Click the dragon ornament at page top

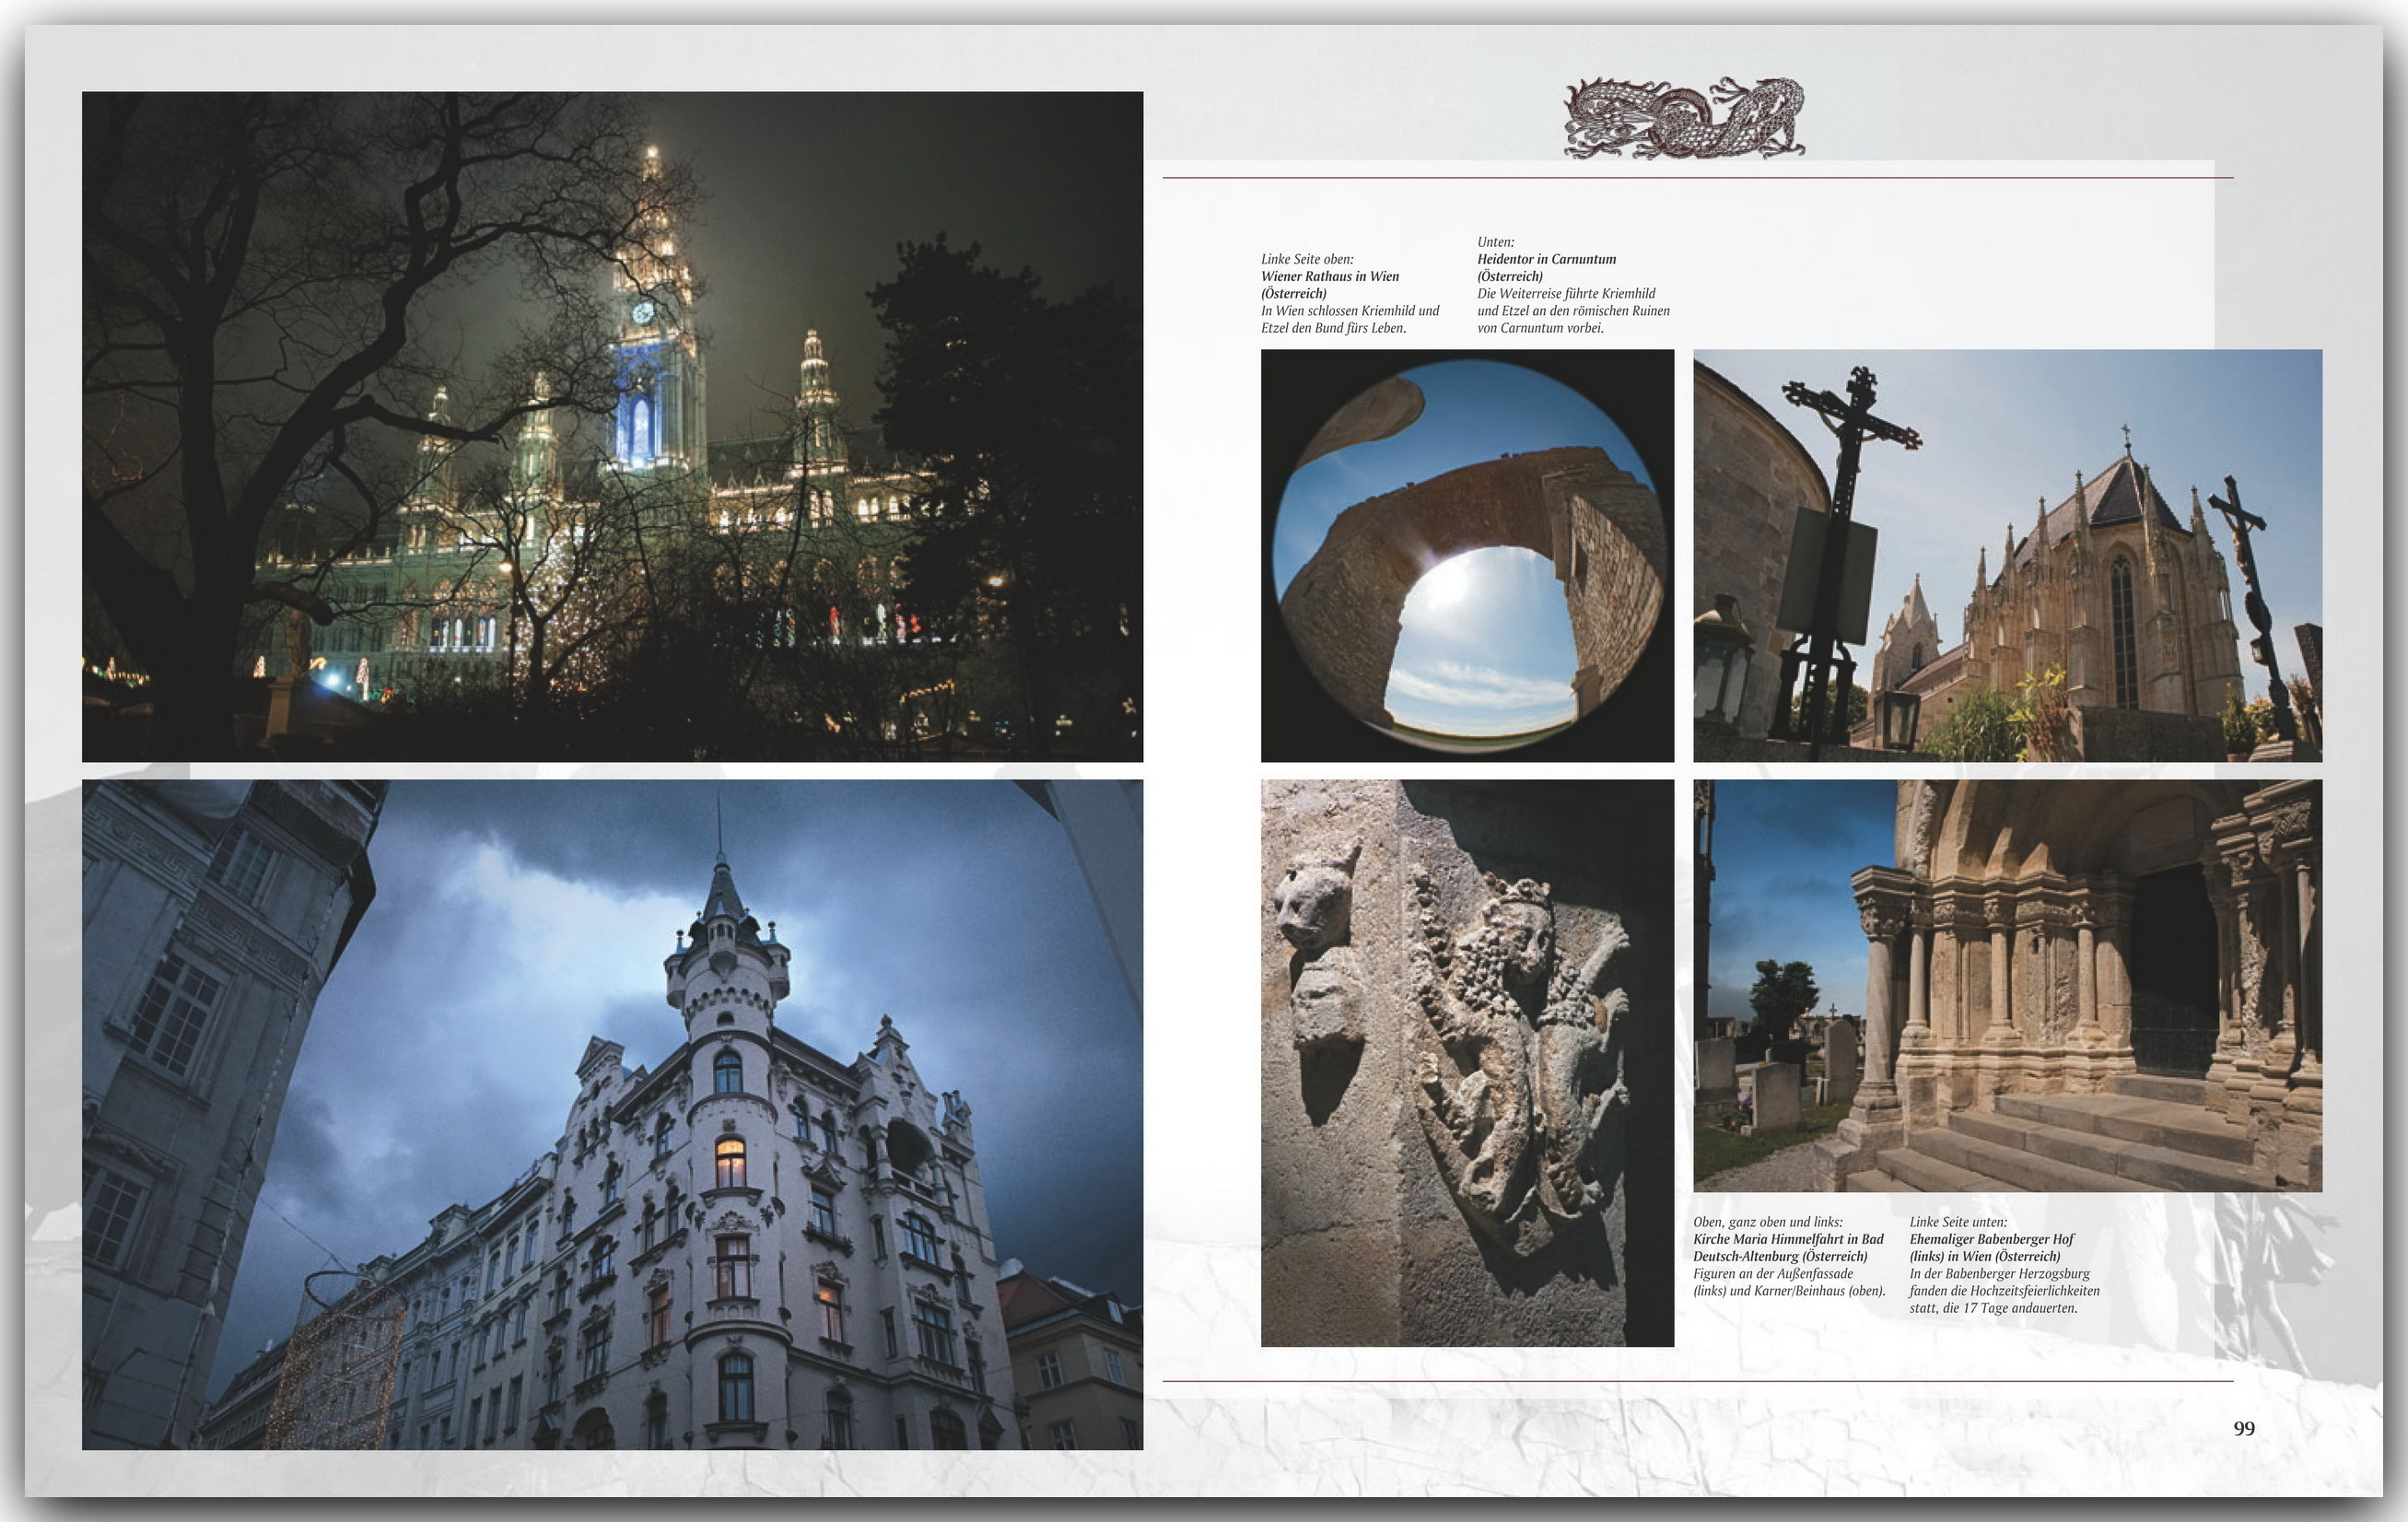[x=1683, y=117]
